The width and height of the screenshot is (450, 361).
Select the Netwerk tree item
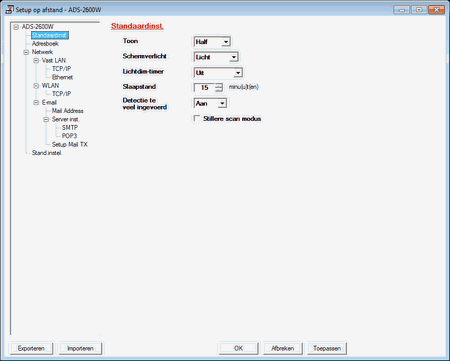[42, 52]
